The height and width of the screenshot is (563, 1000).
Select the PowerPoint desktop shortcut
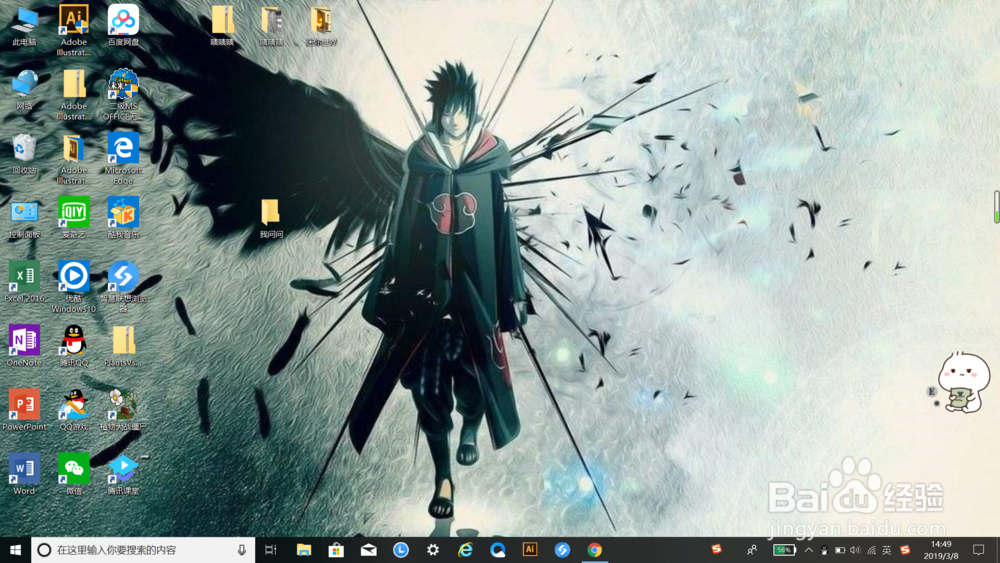click(24, 411)
